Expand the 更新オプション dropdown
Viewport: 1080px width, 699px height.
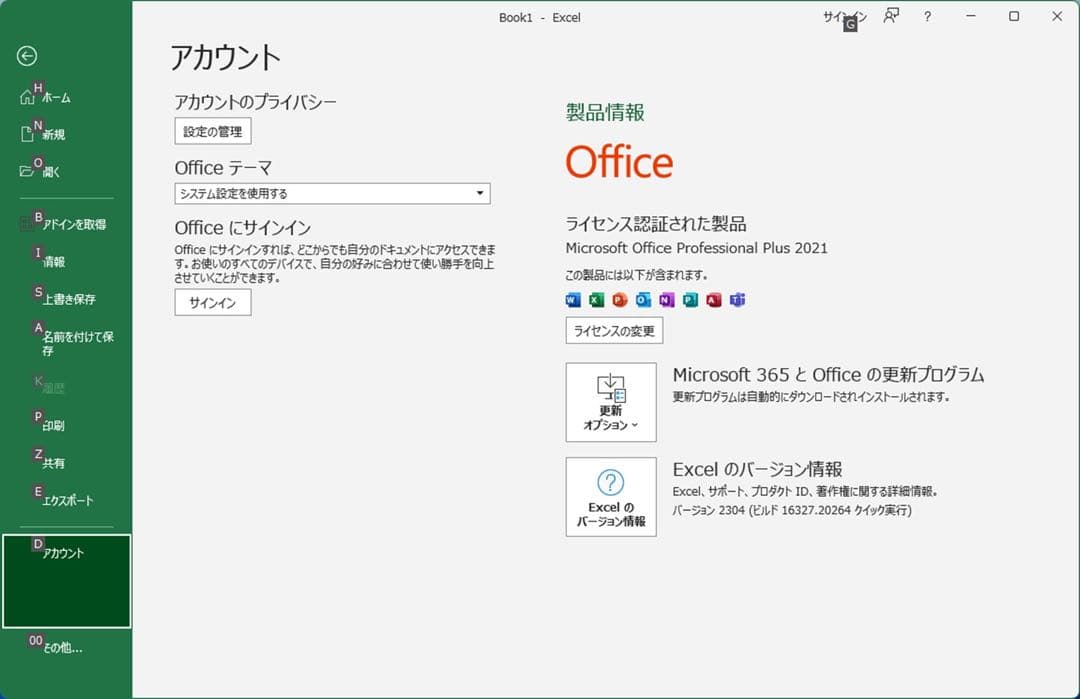[x=610, y=402]
